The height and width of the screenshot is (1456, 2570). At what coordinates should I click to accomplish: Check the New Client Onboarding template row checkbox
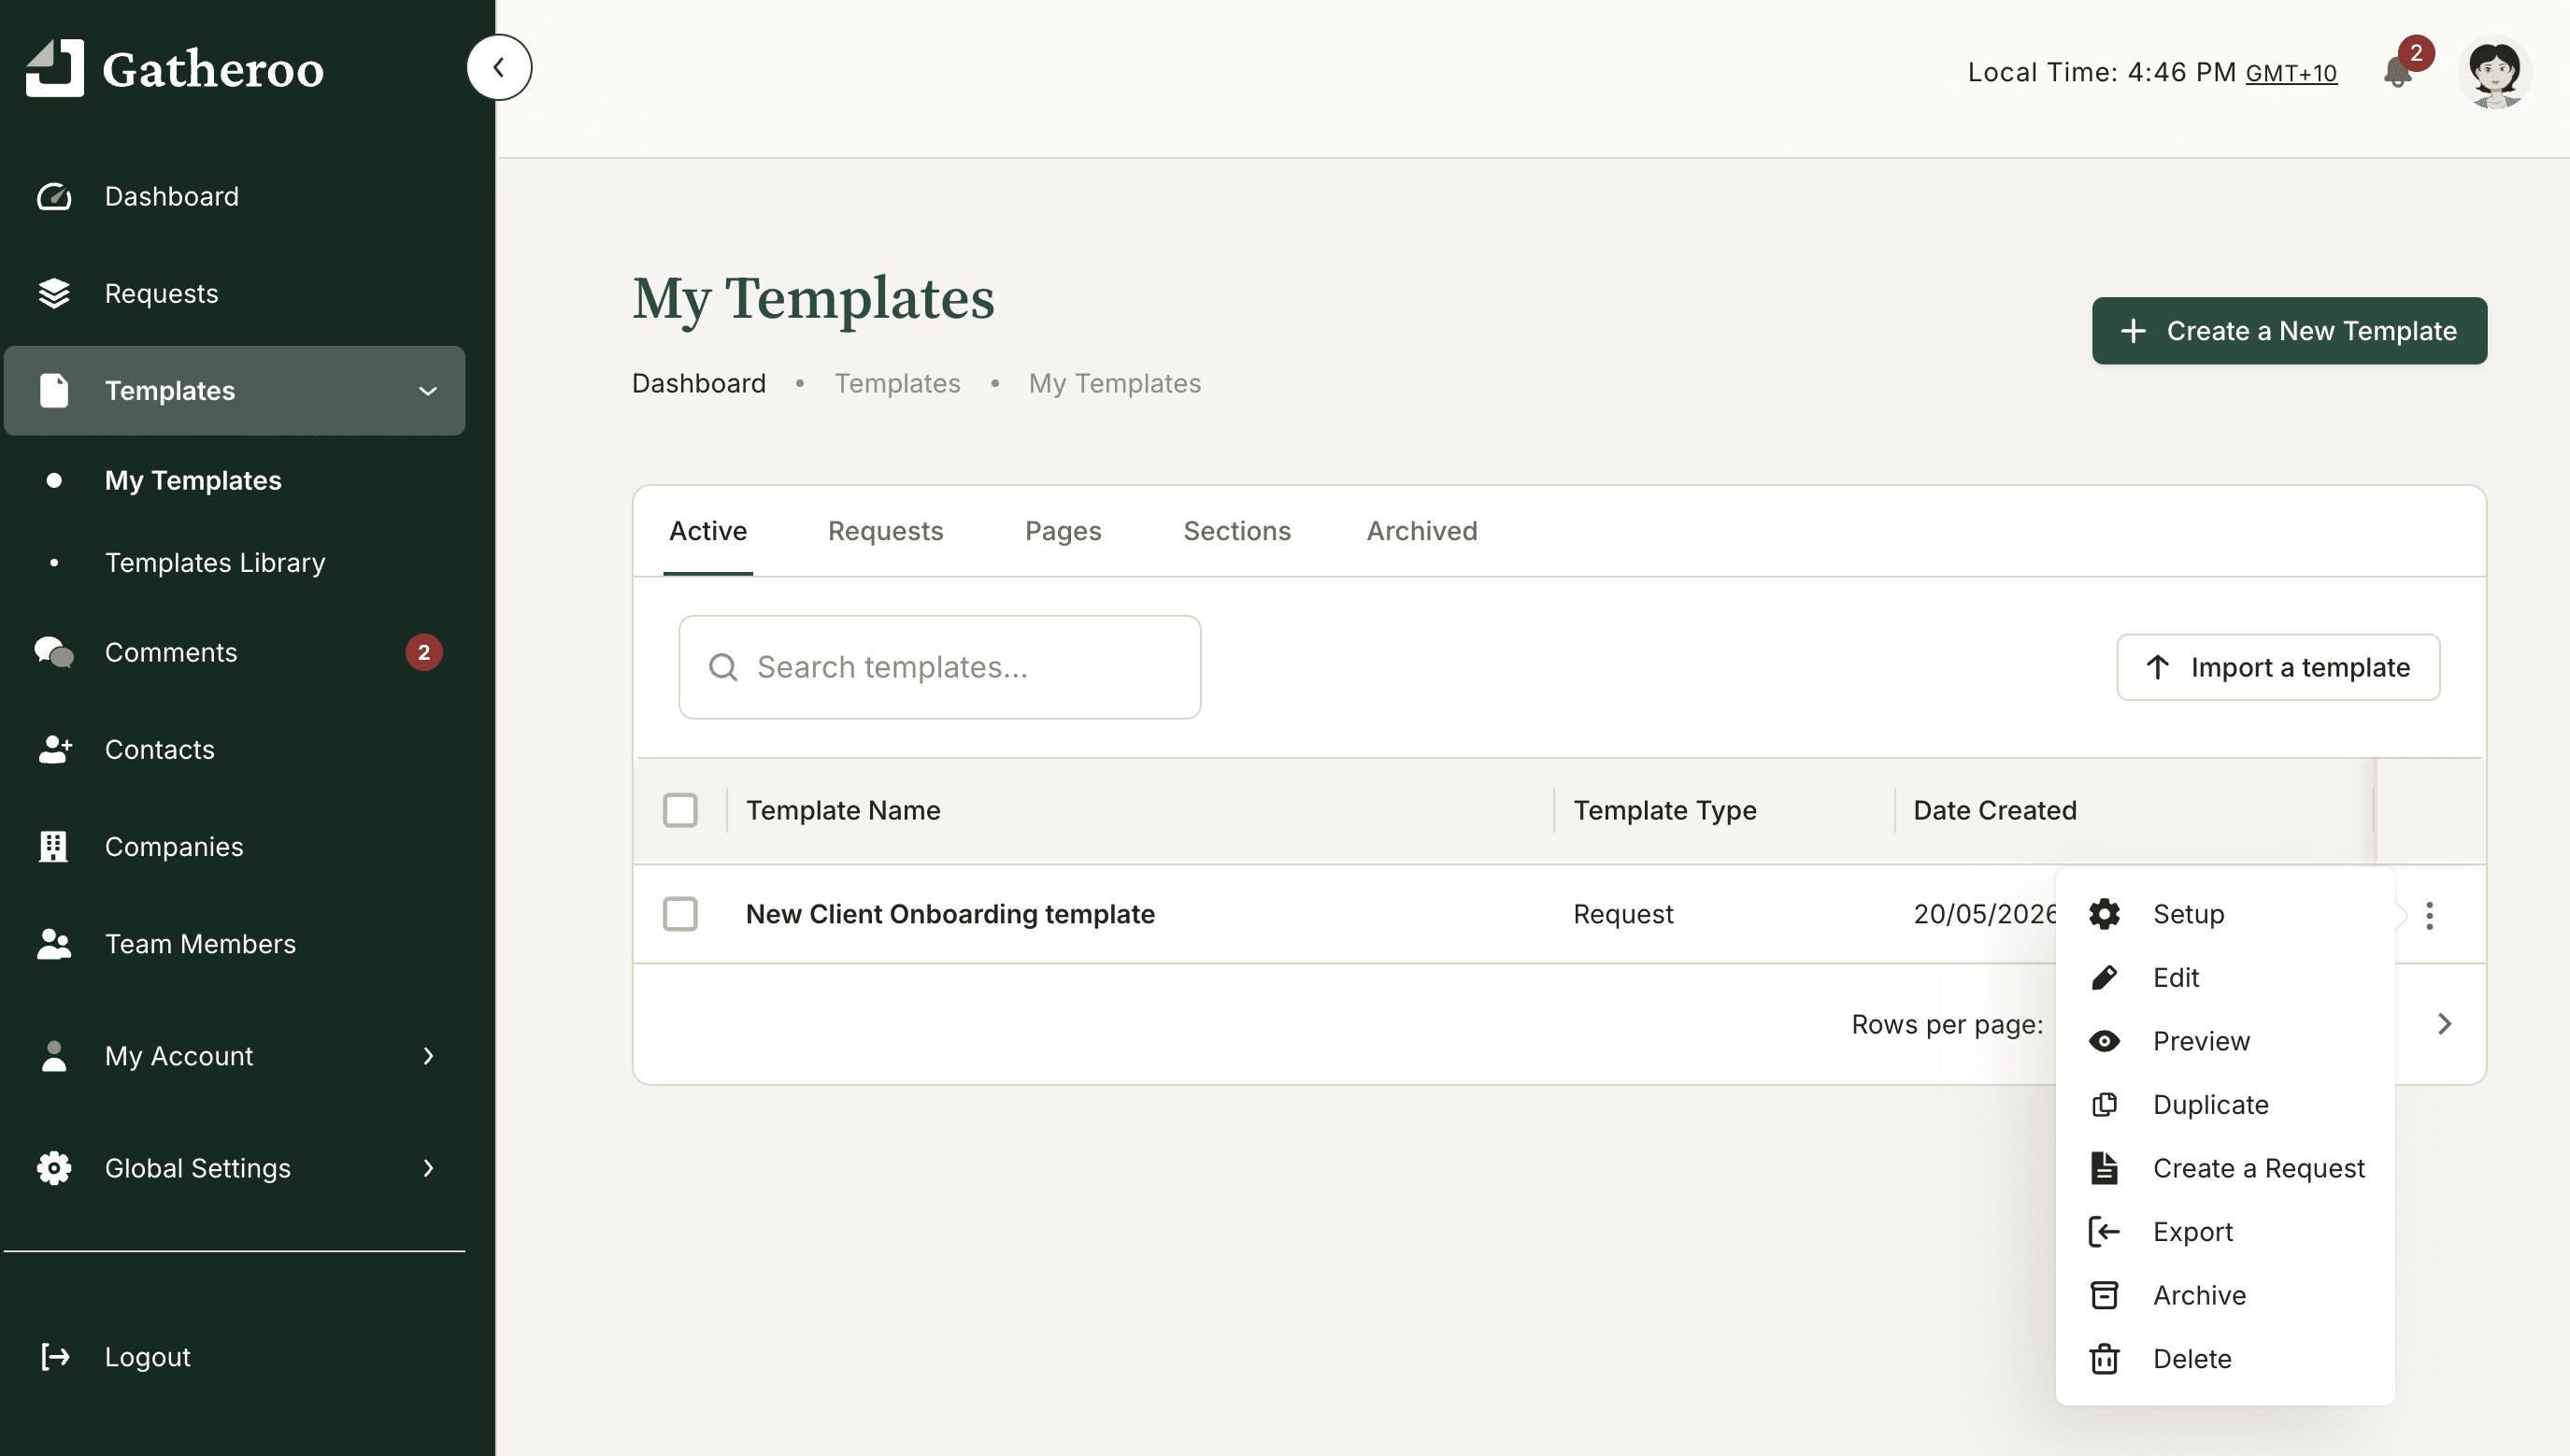tap(680, 913)
